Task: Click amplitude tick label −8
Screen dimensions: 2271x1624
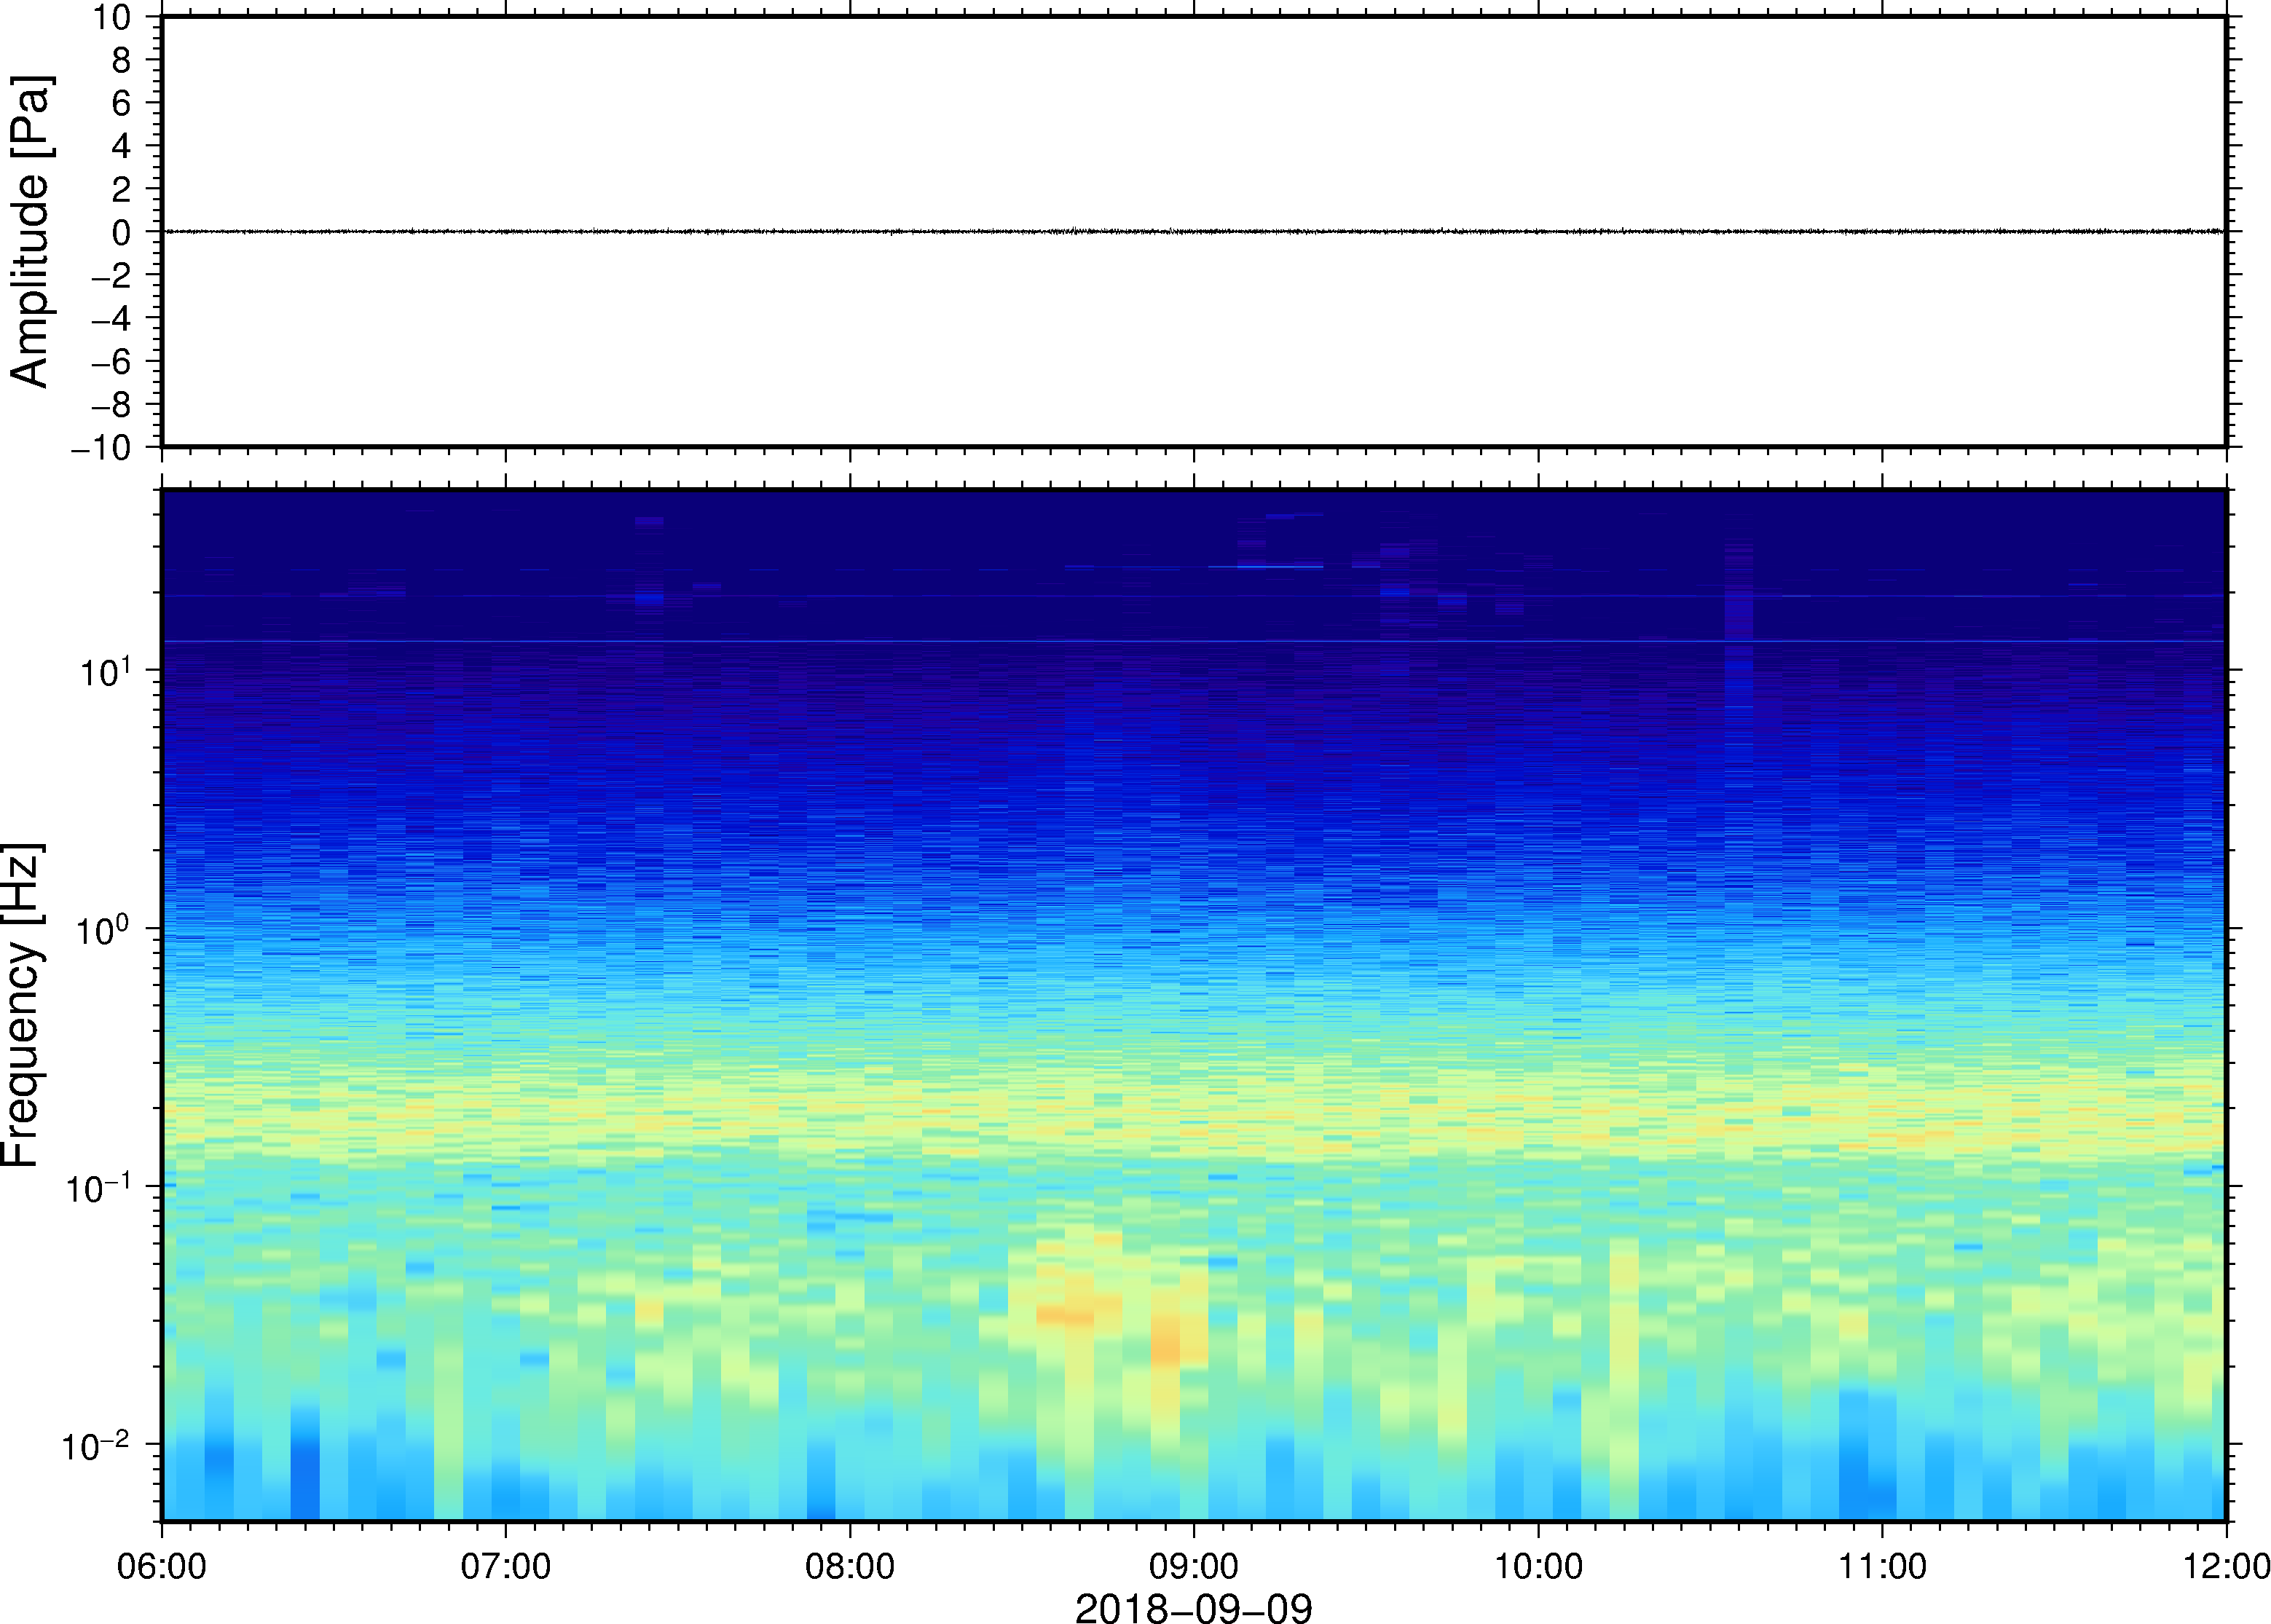Action: (112, 405)
